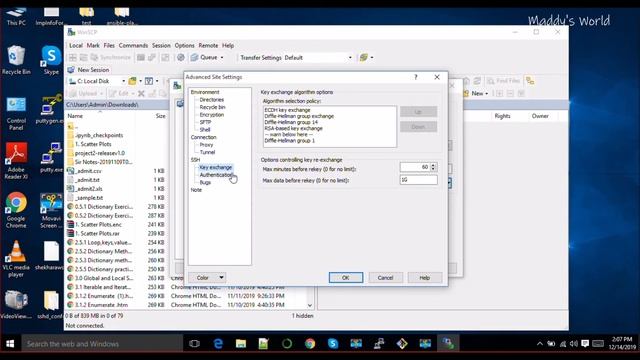
Task: Select Encryption in settings tree
Action: [212, 115]
